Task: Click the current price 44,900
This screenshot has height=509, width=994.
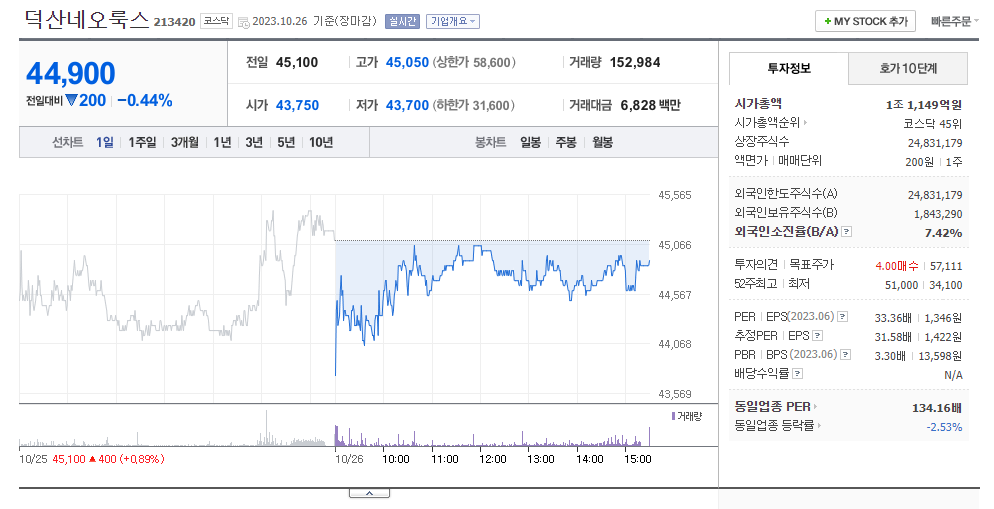Action: click(x=71, y=74)
